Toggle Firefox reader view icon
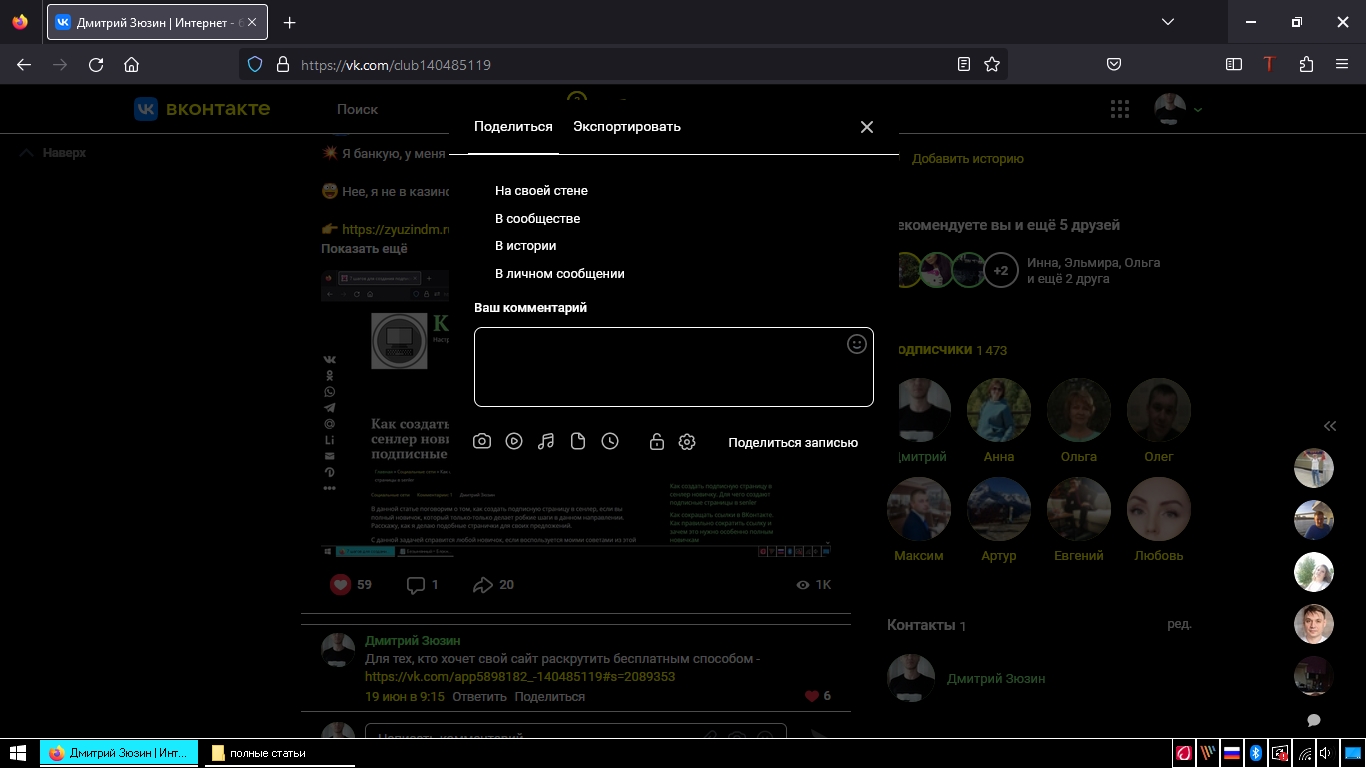 [x=964, y=64]
